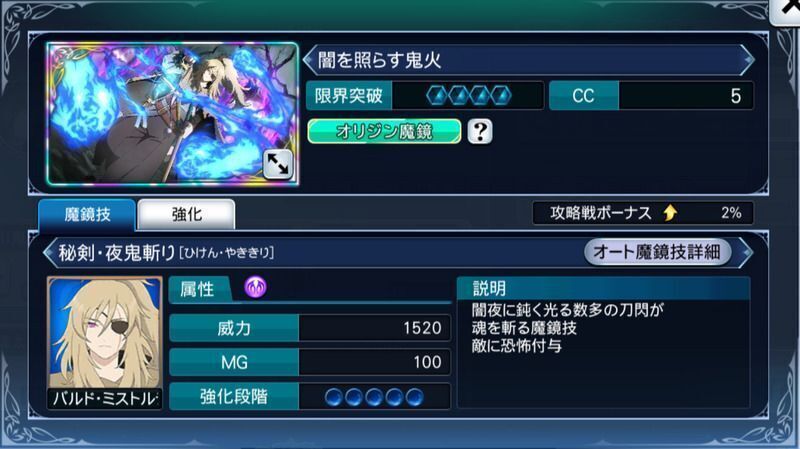Go to next card with title right arrow

tap(748, 60)
